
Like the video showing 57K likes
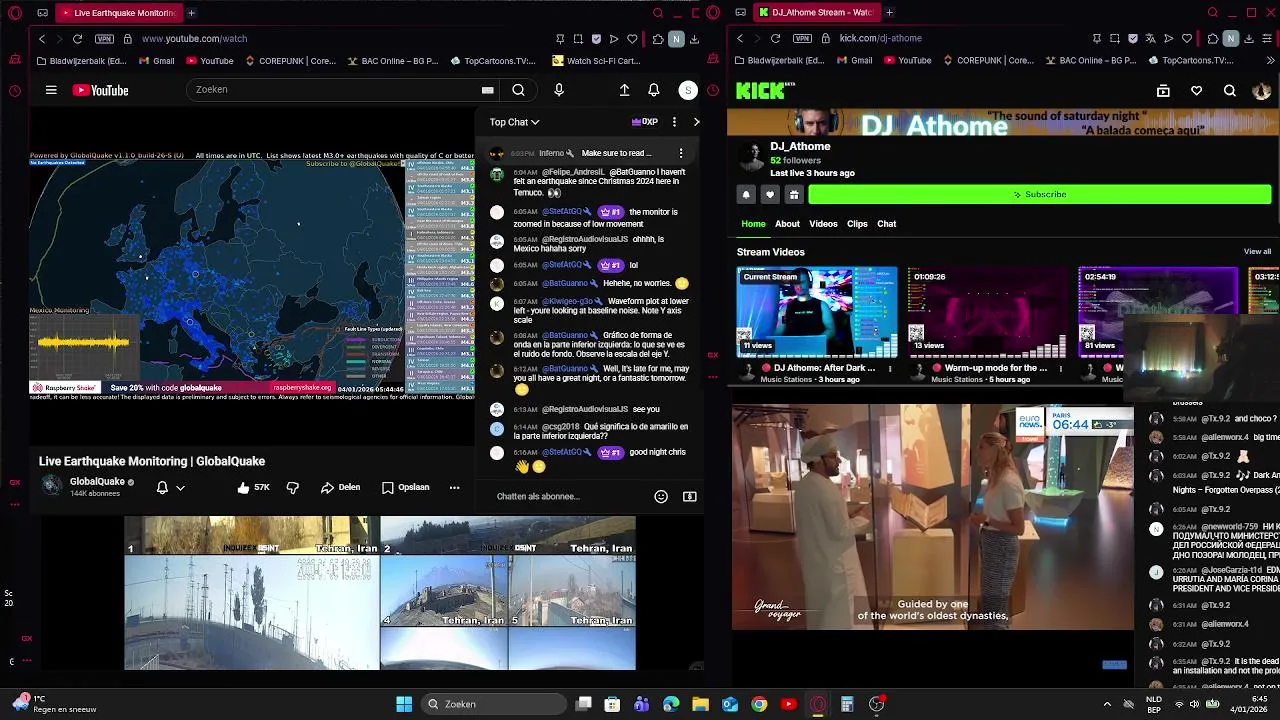253,487
